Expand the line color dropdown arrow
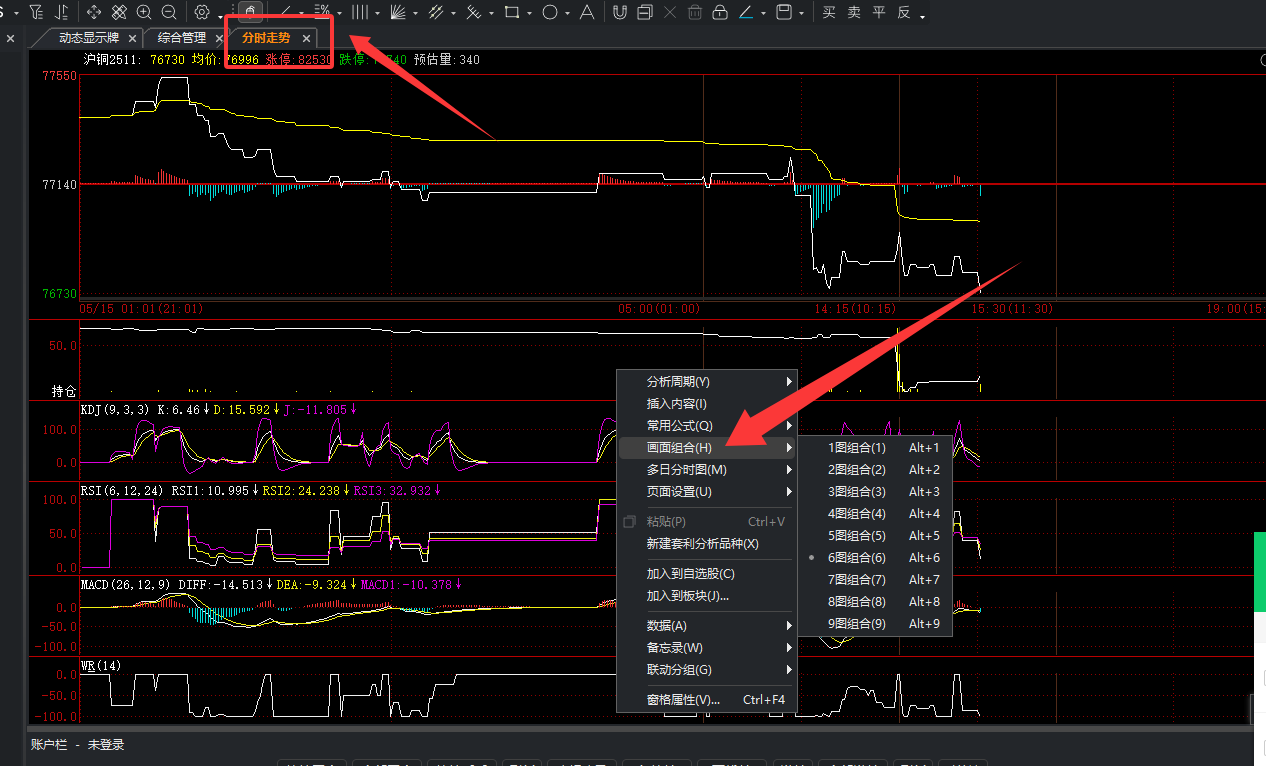1266x766 pixels. (763, 13)
